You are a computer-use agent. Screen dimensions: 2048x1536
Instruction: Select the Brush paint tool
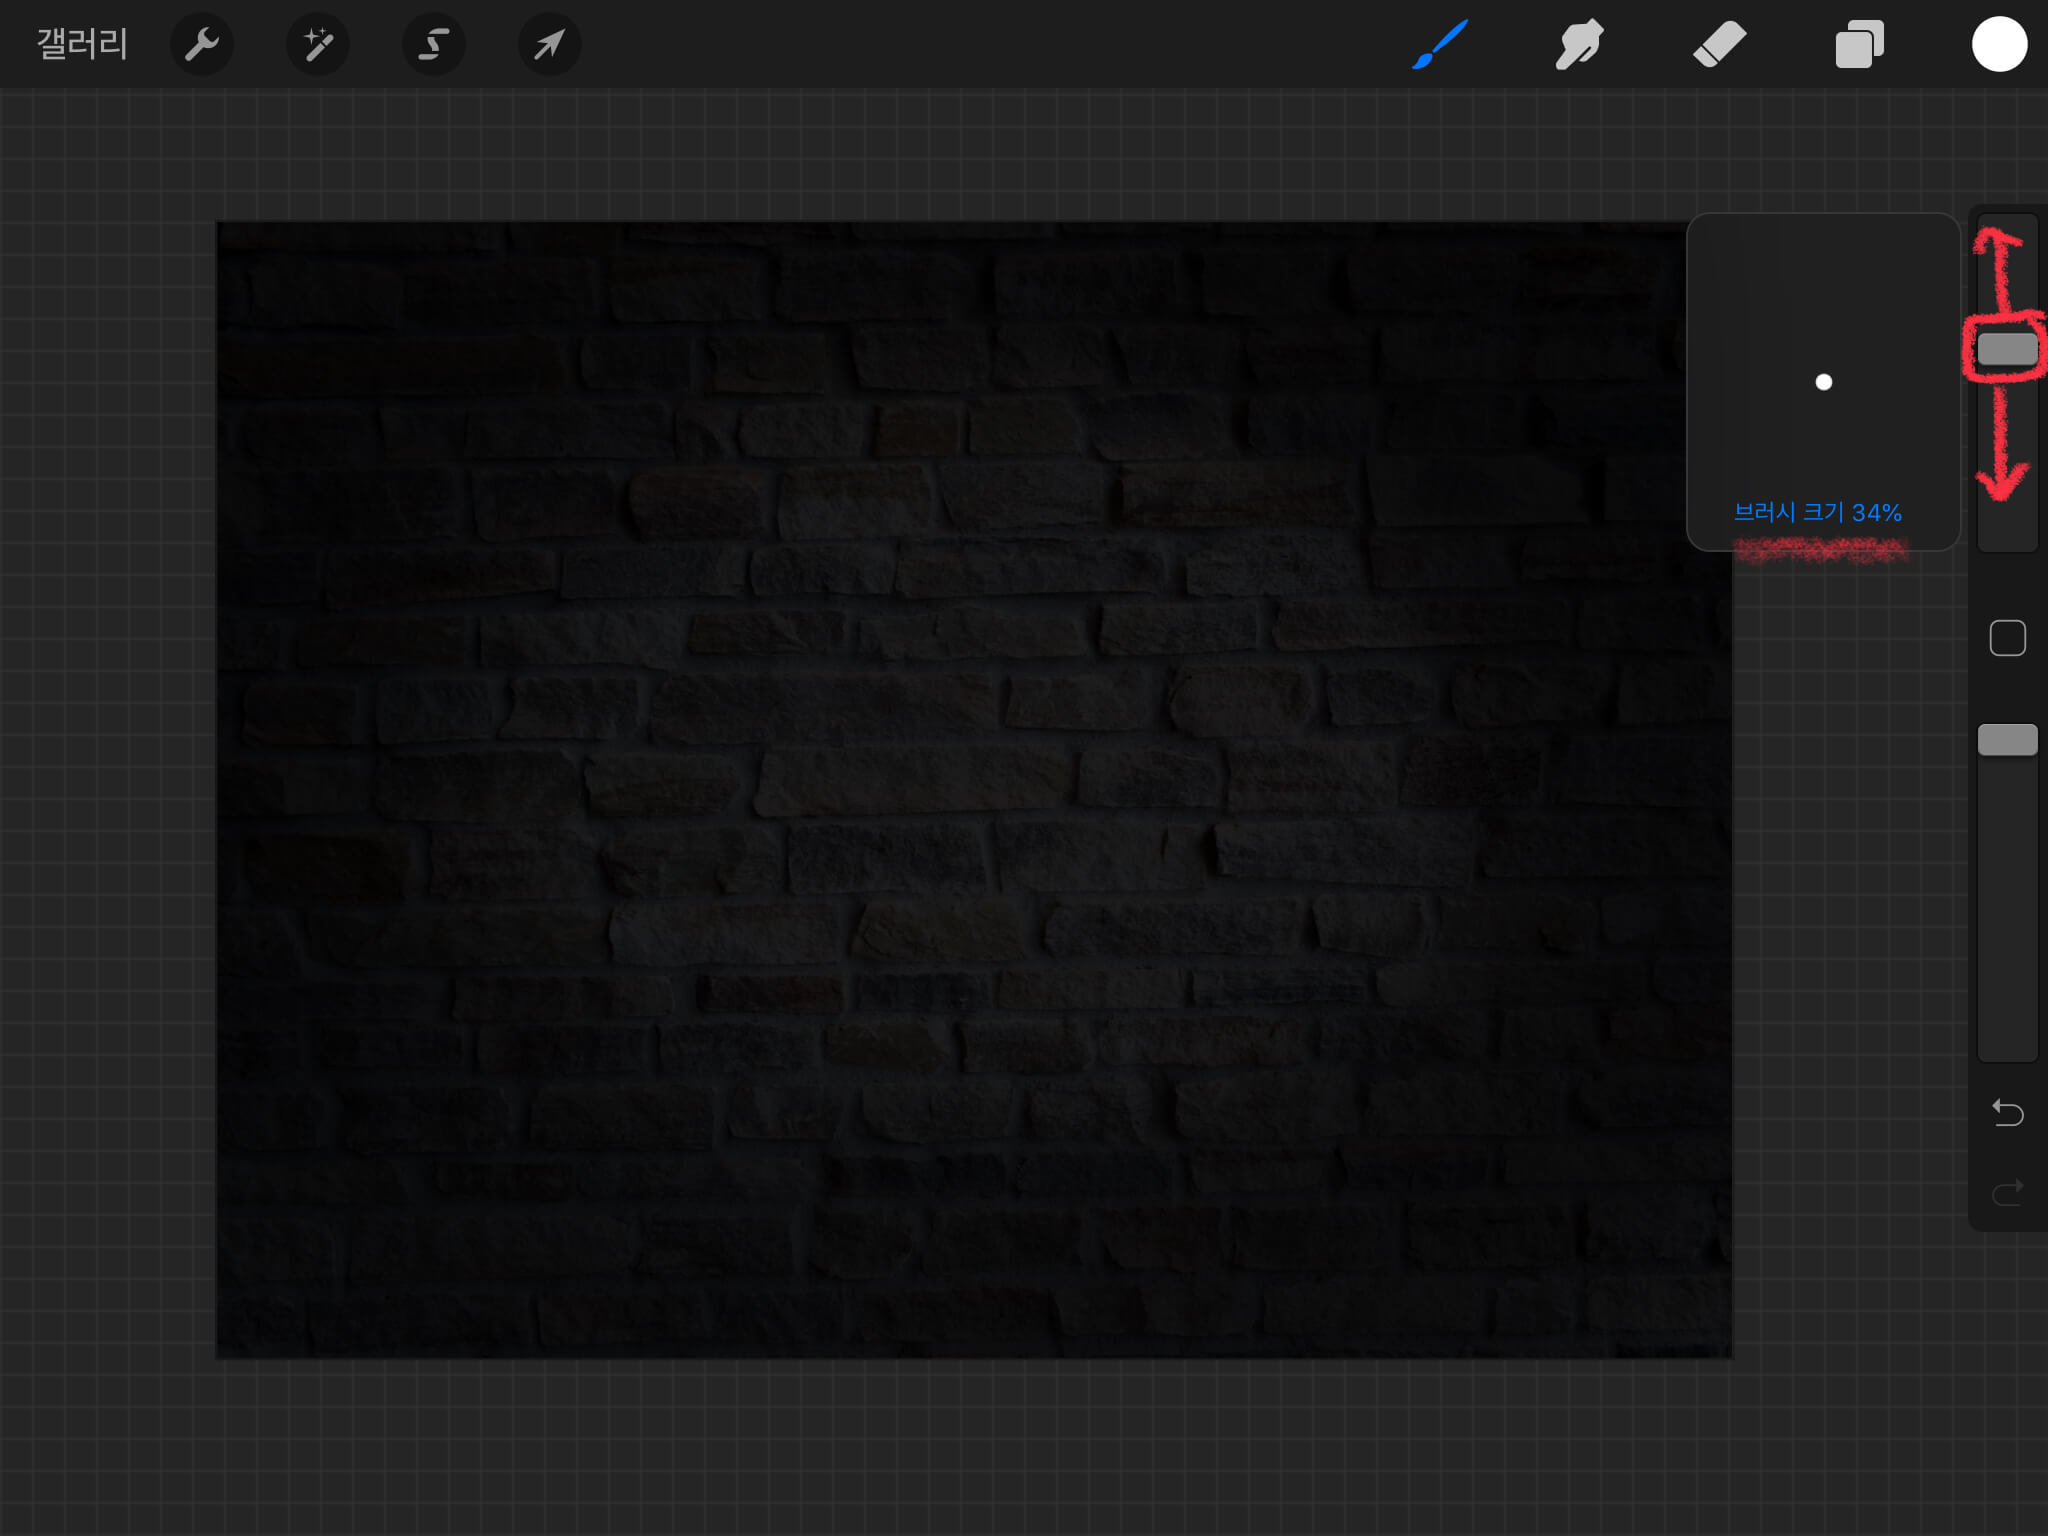(1439, 44)
